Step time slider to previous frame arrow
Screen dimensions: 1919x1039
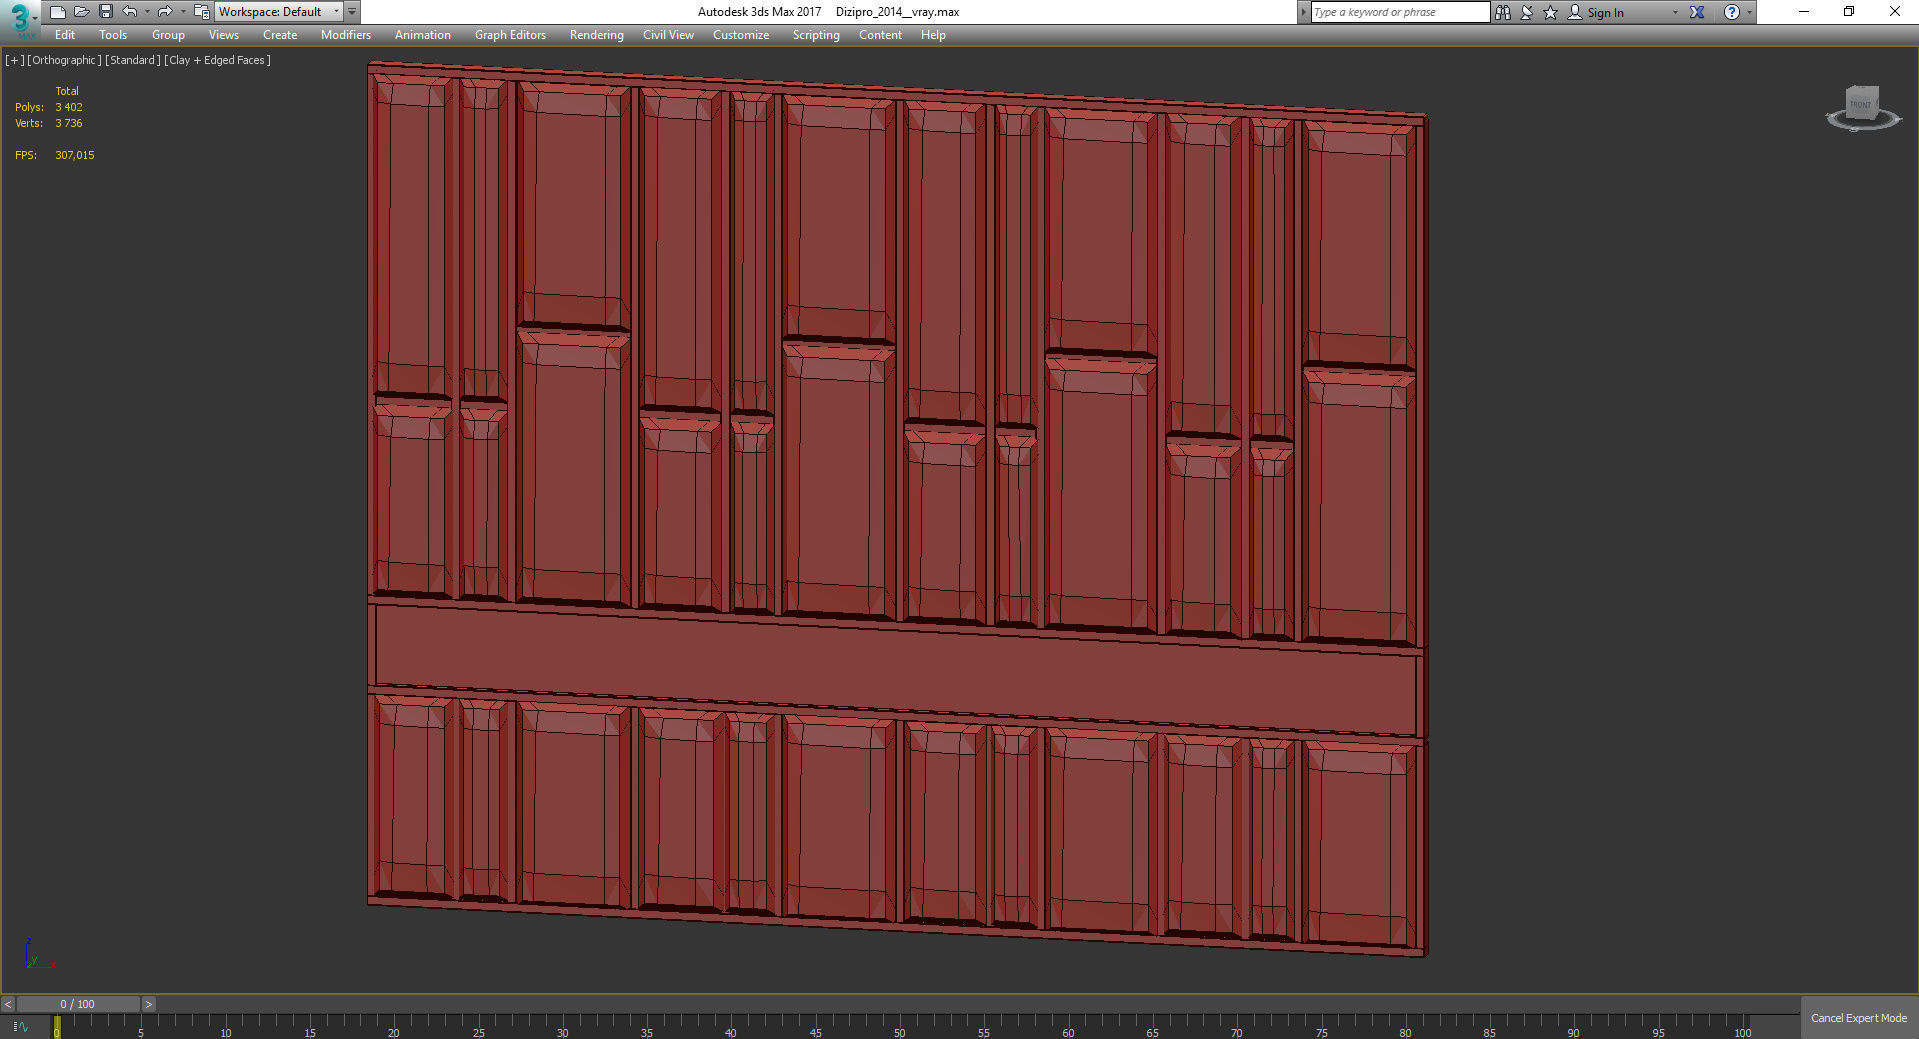8,1004
